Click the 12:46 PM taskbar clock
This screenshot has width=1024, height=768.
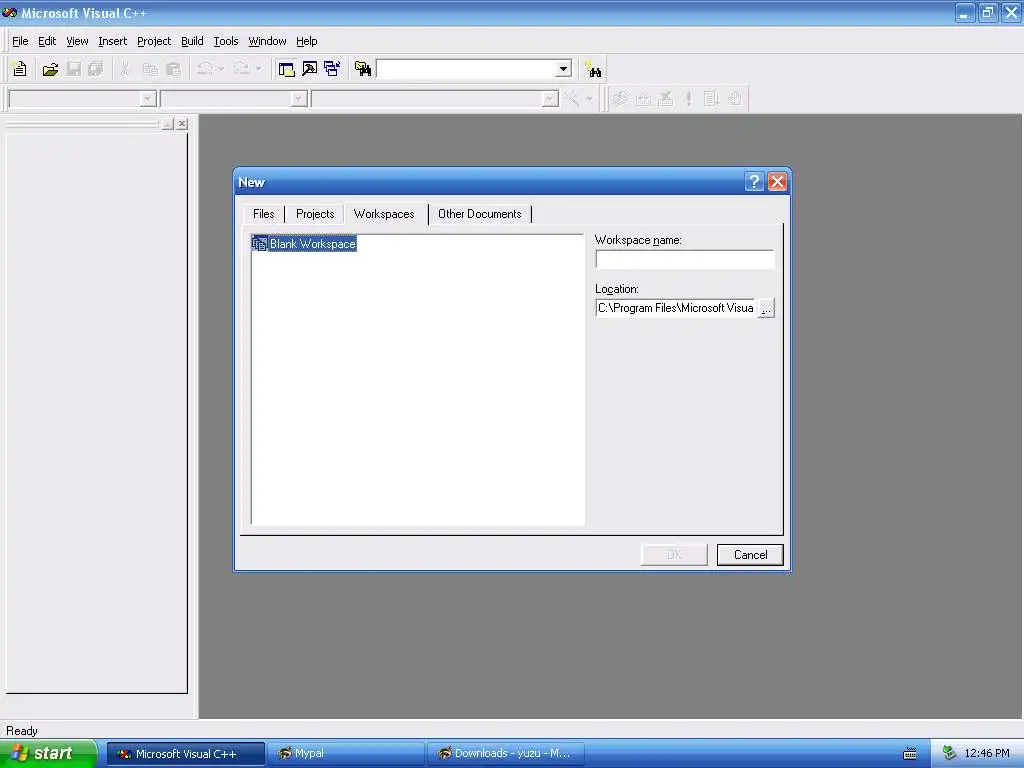click(x=987, y=754)
